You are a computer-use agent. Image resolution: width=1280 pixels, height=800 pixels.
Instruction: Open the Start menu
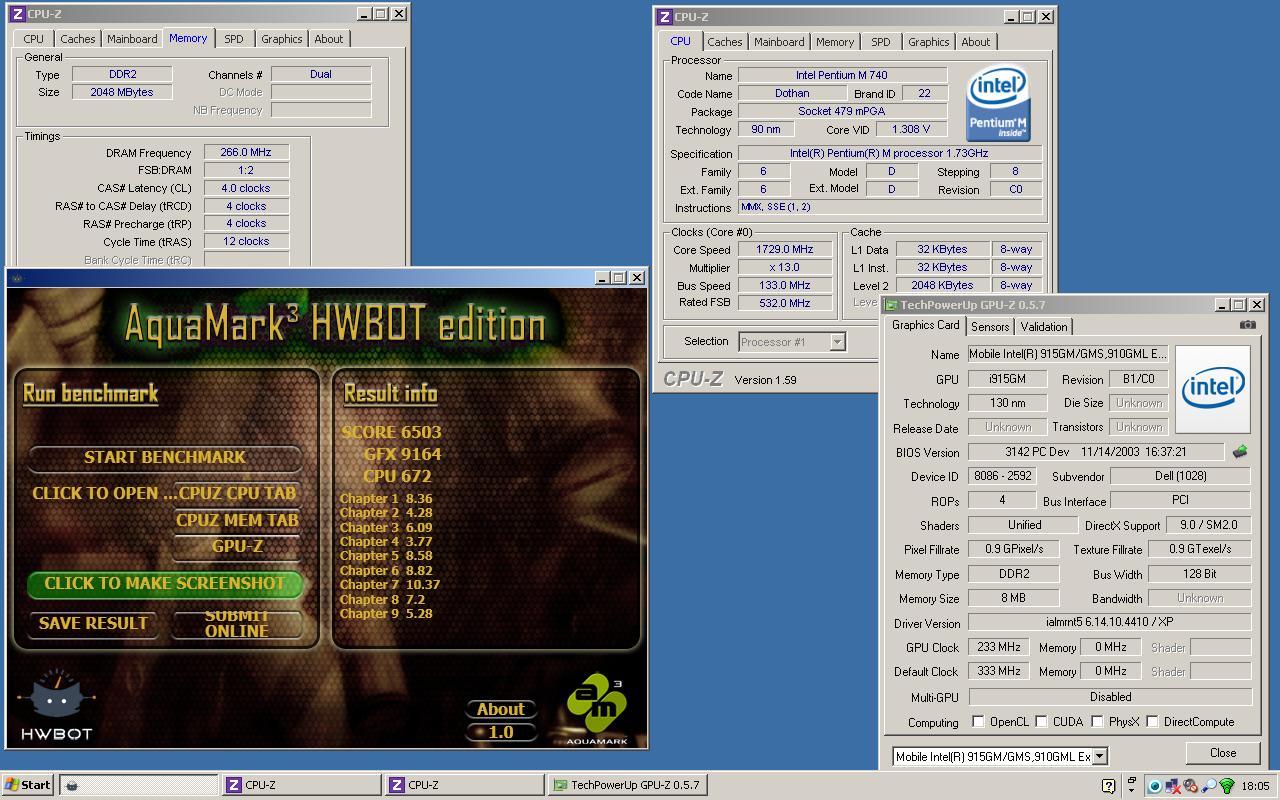pos(28,785)
